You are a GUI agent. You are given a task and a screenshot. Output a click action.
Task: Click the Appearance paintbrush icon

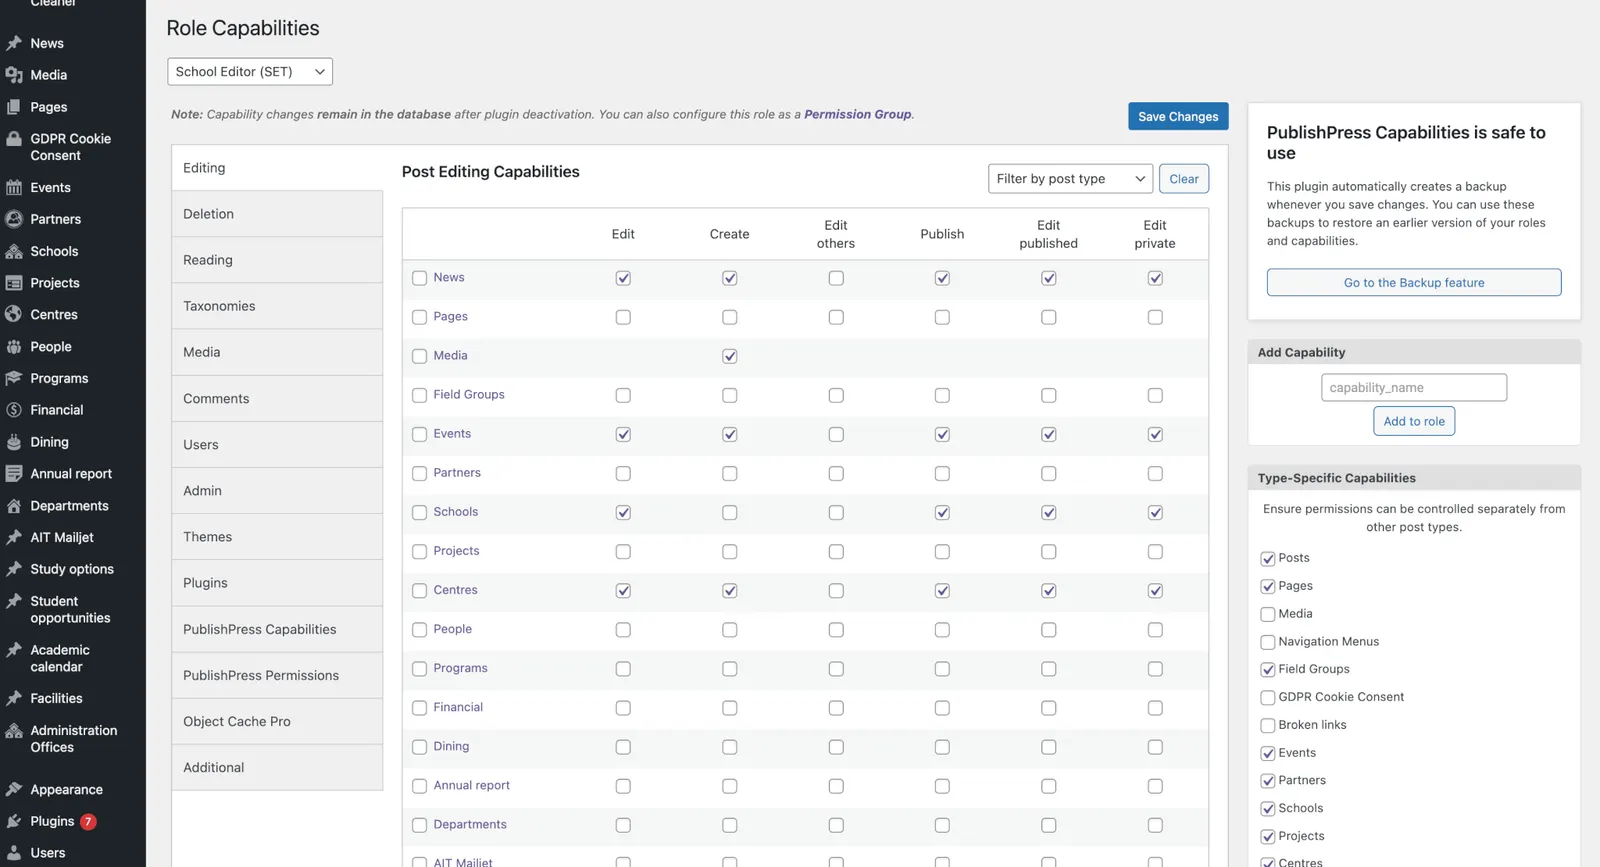pyautogui.click(x=14, y=789)
